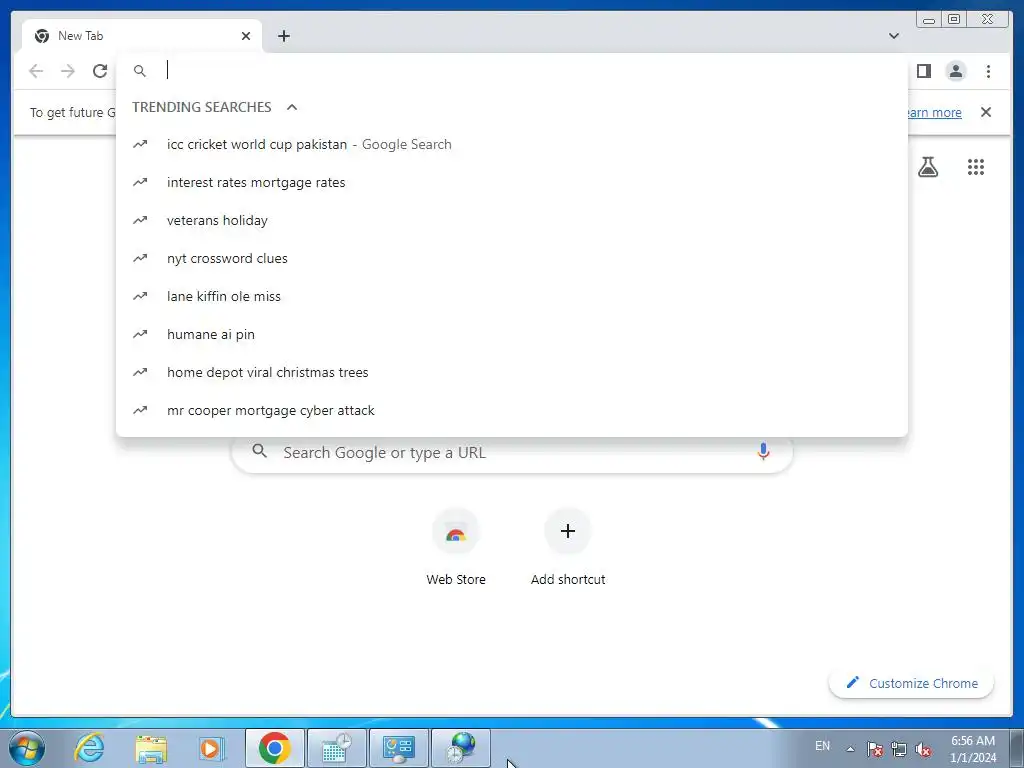
Task: Open the network tray icon
Action: point(899,749)
